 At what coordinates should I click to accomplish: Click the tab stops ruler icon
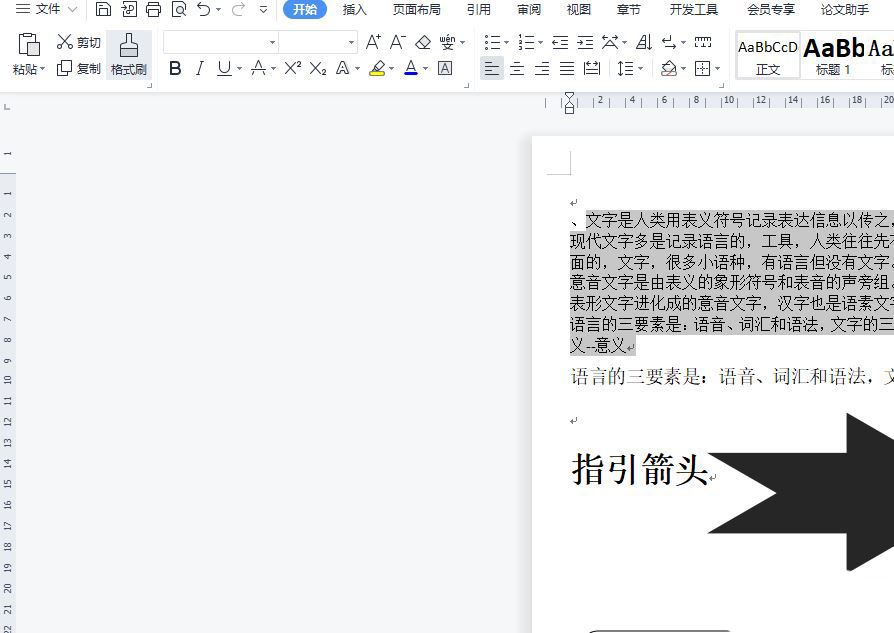[x=703, y=42]
